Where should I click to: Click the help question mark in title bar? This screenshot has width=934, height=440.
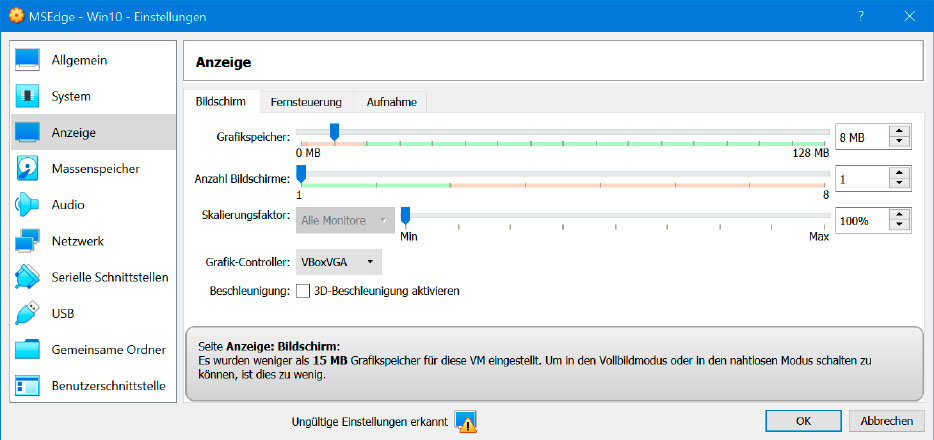click(861, 17)
